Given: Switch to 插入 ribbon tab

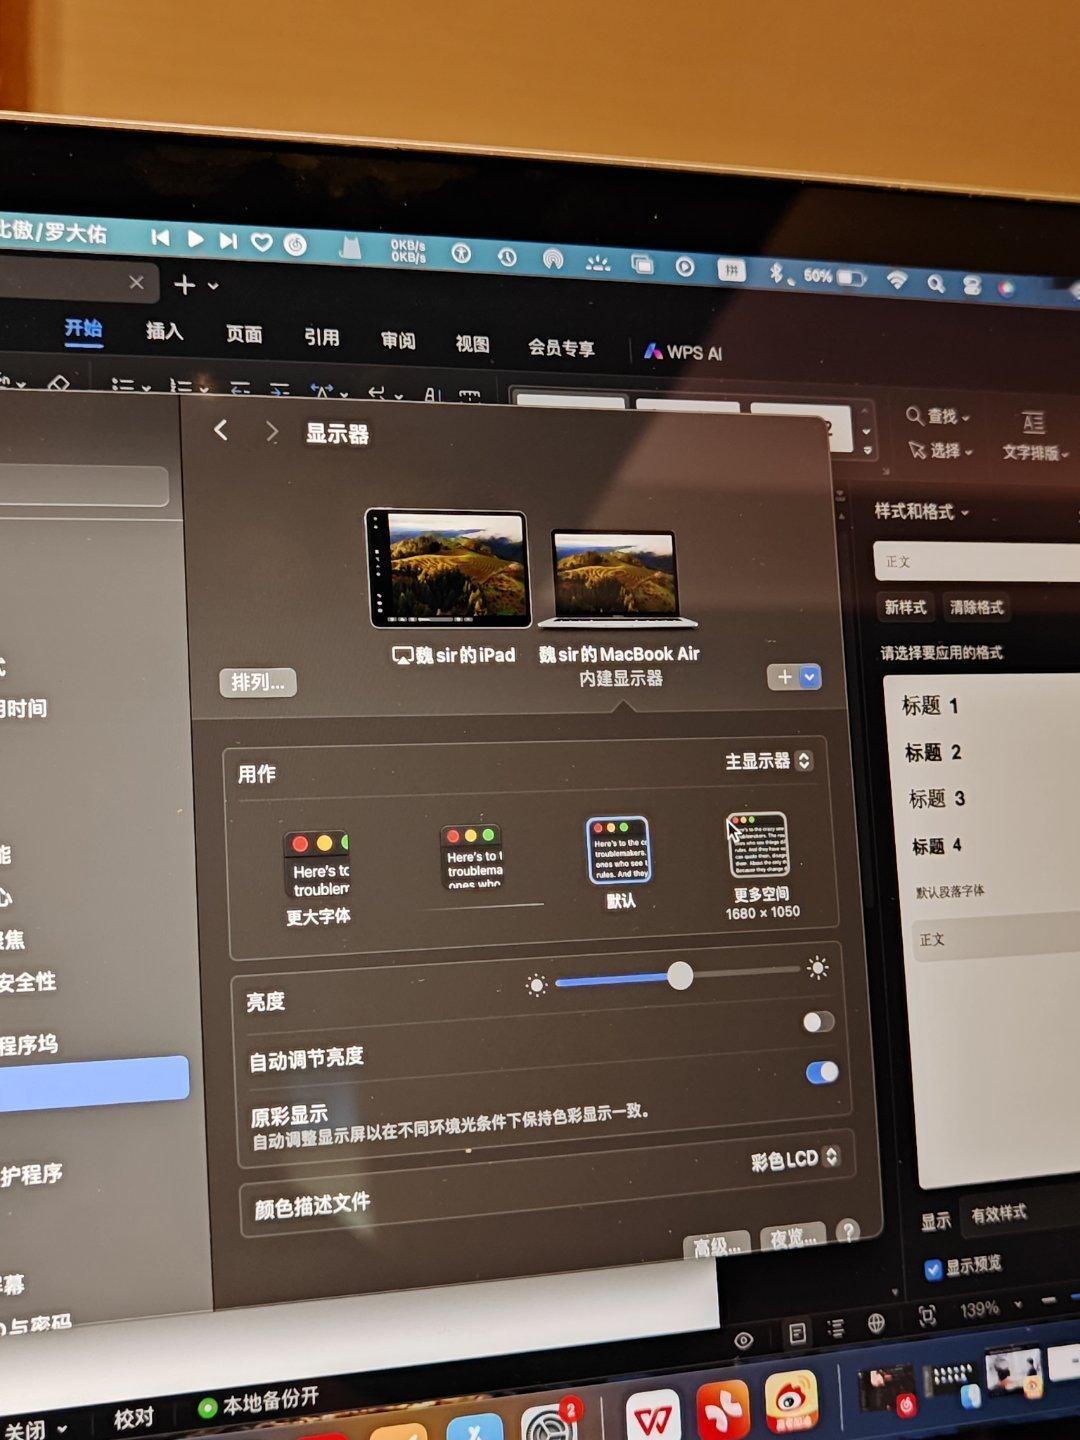Looking at the screenshot, I should [164, 331].
